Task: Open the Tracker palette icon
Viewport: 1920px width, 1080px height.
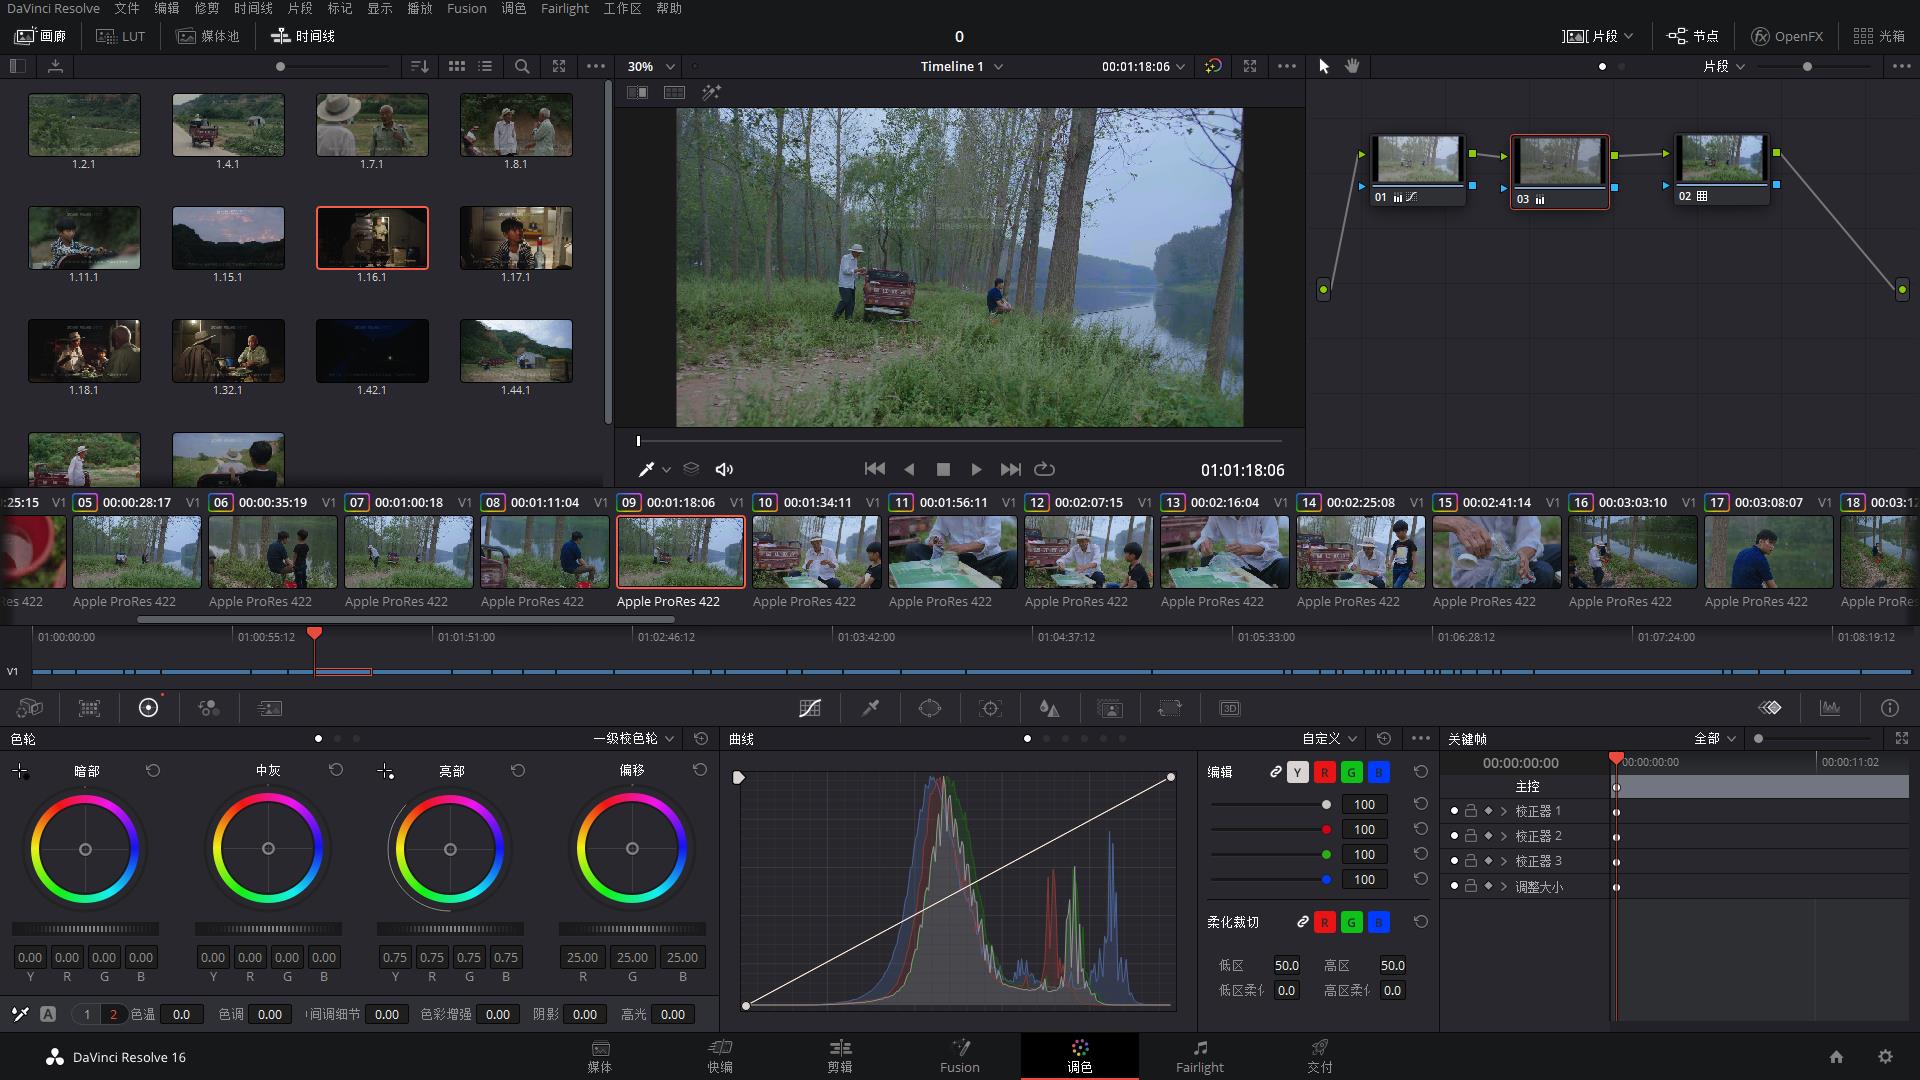Action: pyautogui.click(x=990, y=708)
